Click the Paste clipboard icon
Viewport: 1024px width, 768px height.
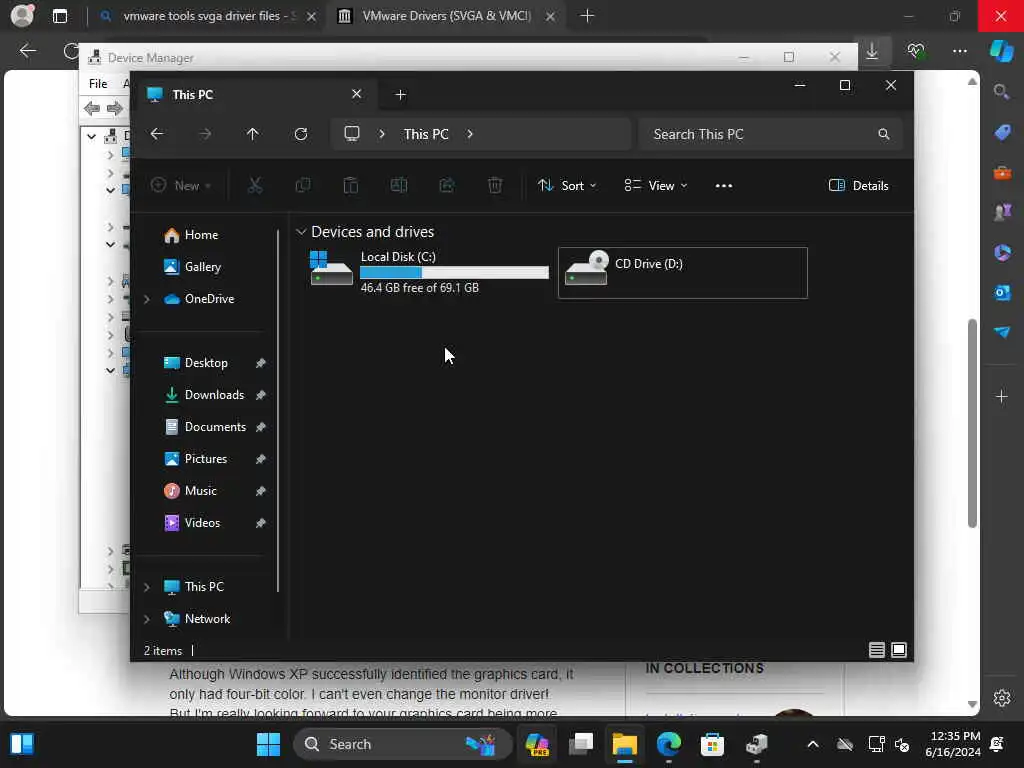pos(351,185)
